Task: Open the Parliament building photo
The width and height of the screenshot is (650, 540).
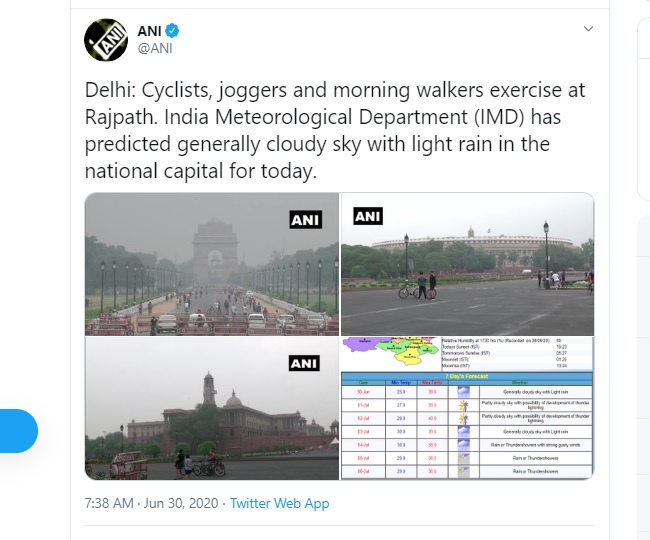Action: pos(467,264)
